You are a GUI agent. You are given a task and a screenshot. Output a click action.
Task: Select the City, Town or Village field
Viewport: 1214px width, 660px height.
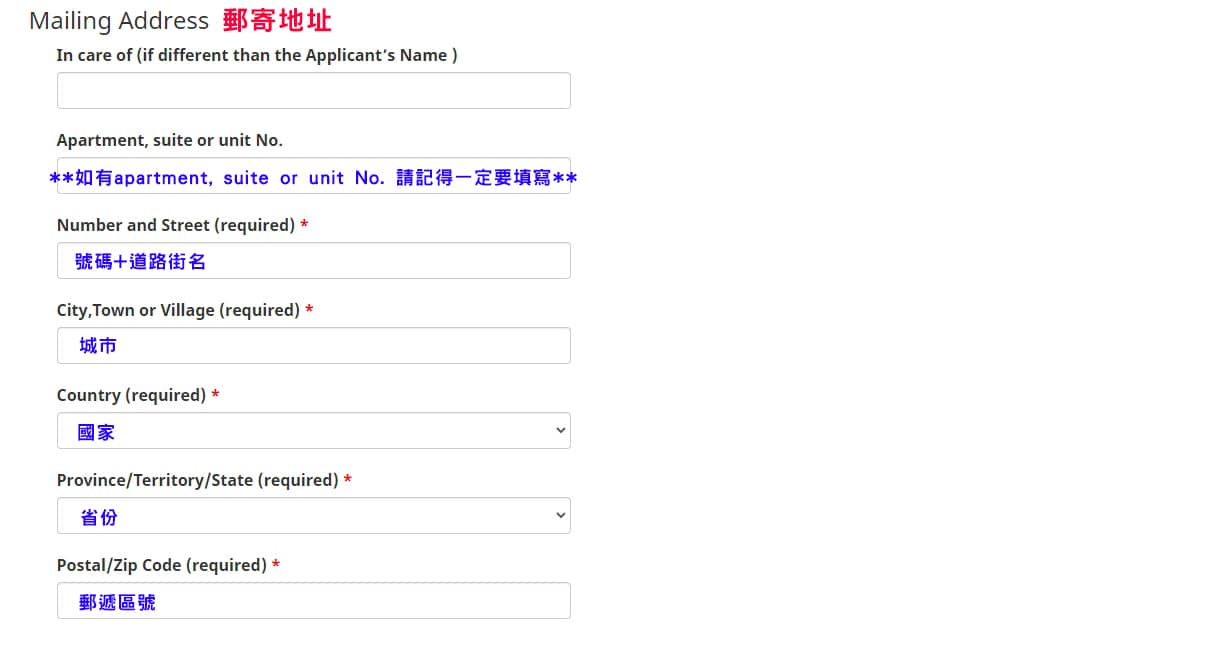313,345
